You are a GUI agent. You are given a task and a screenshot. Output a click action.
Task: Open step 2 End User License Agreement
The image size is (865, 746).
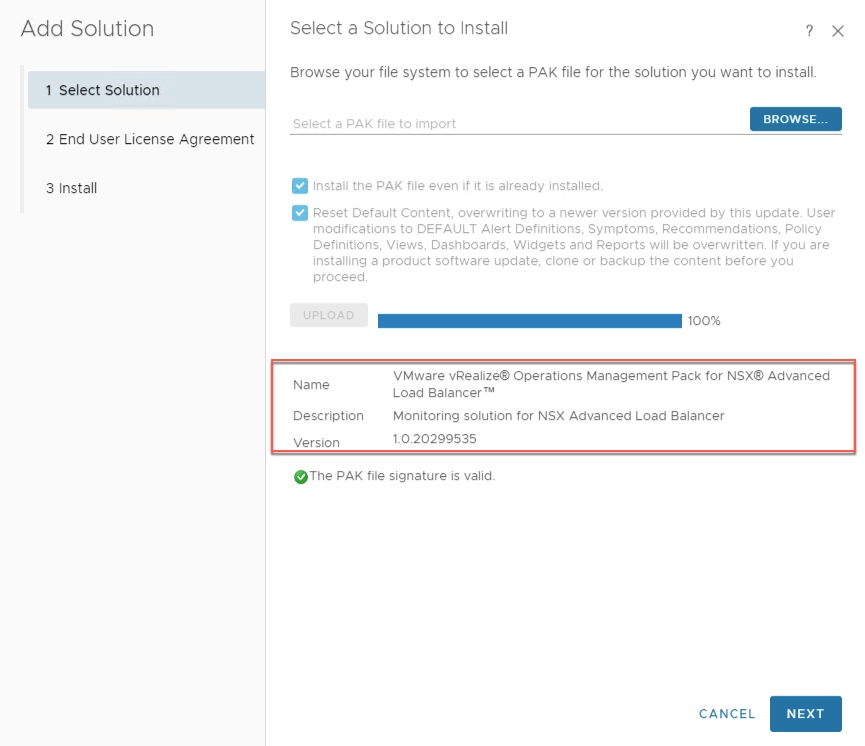(149, 139)
